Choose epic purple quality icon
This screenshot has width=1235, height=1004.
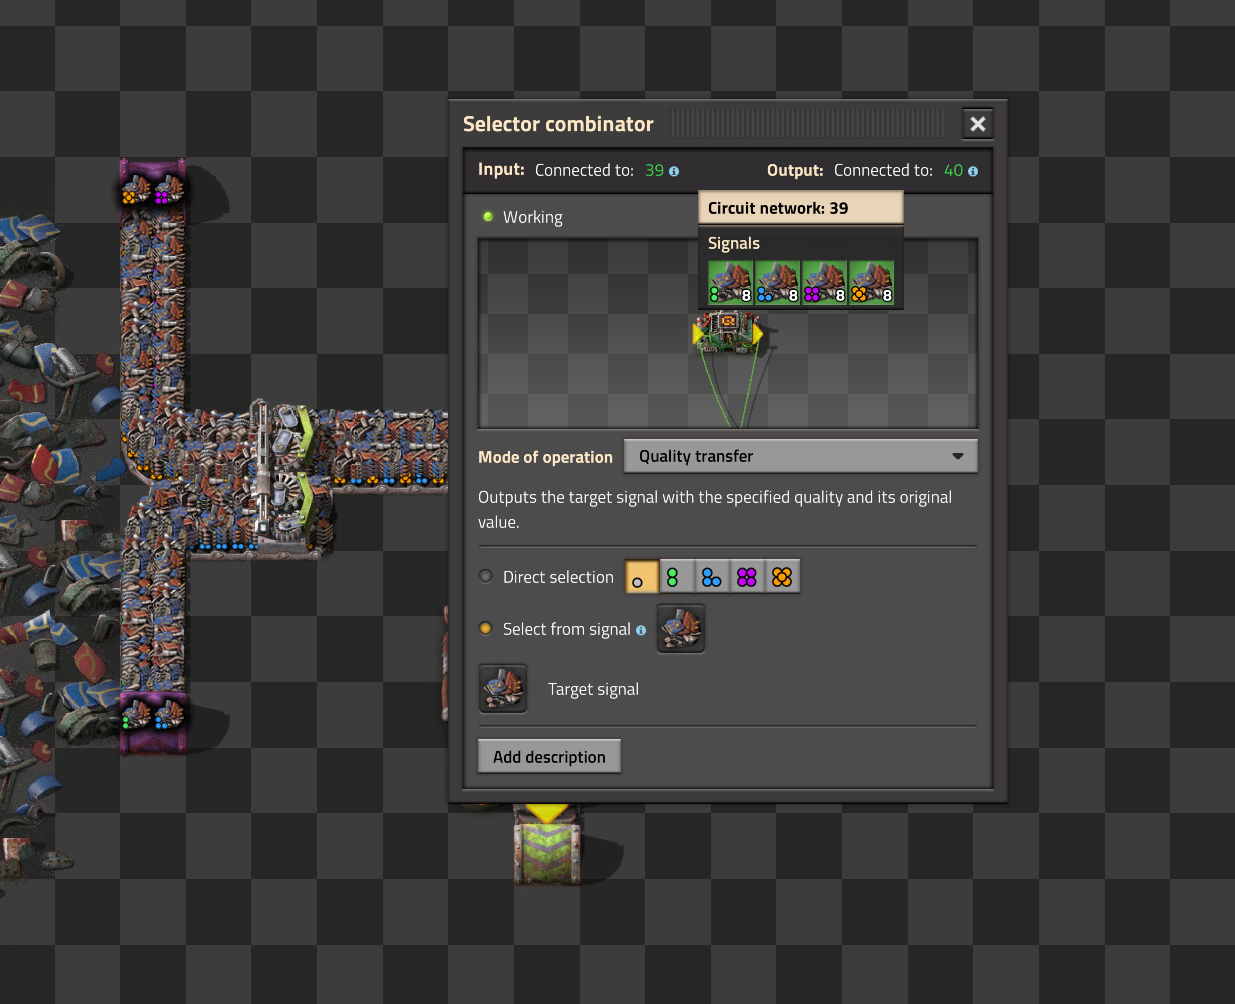click(746, 577)
